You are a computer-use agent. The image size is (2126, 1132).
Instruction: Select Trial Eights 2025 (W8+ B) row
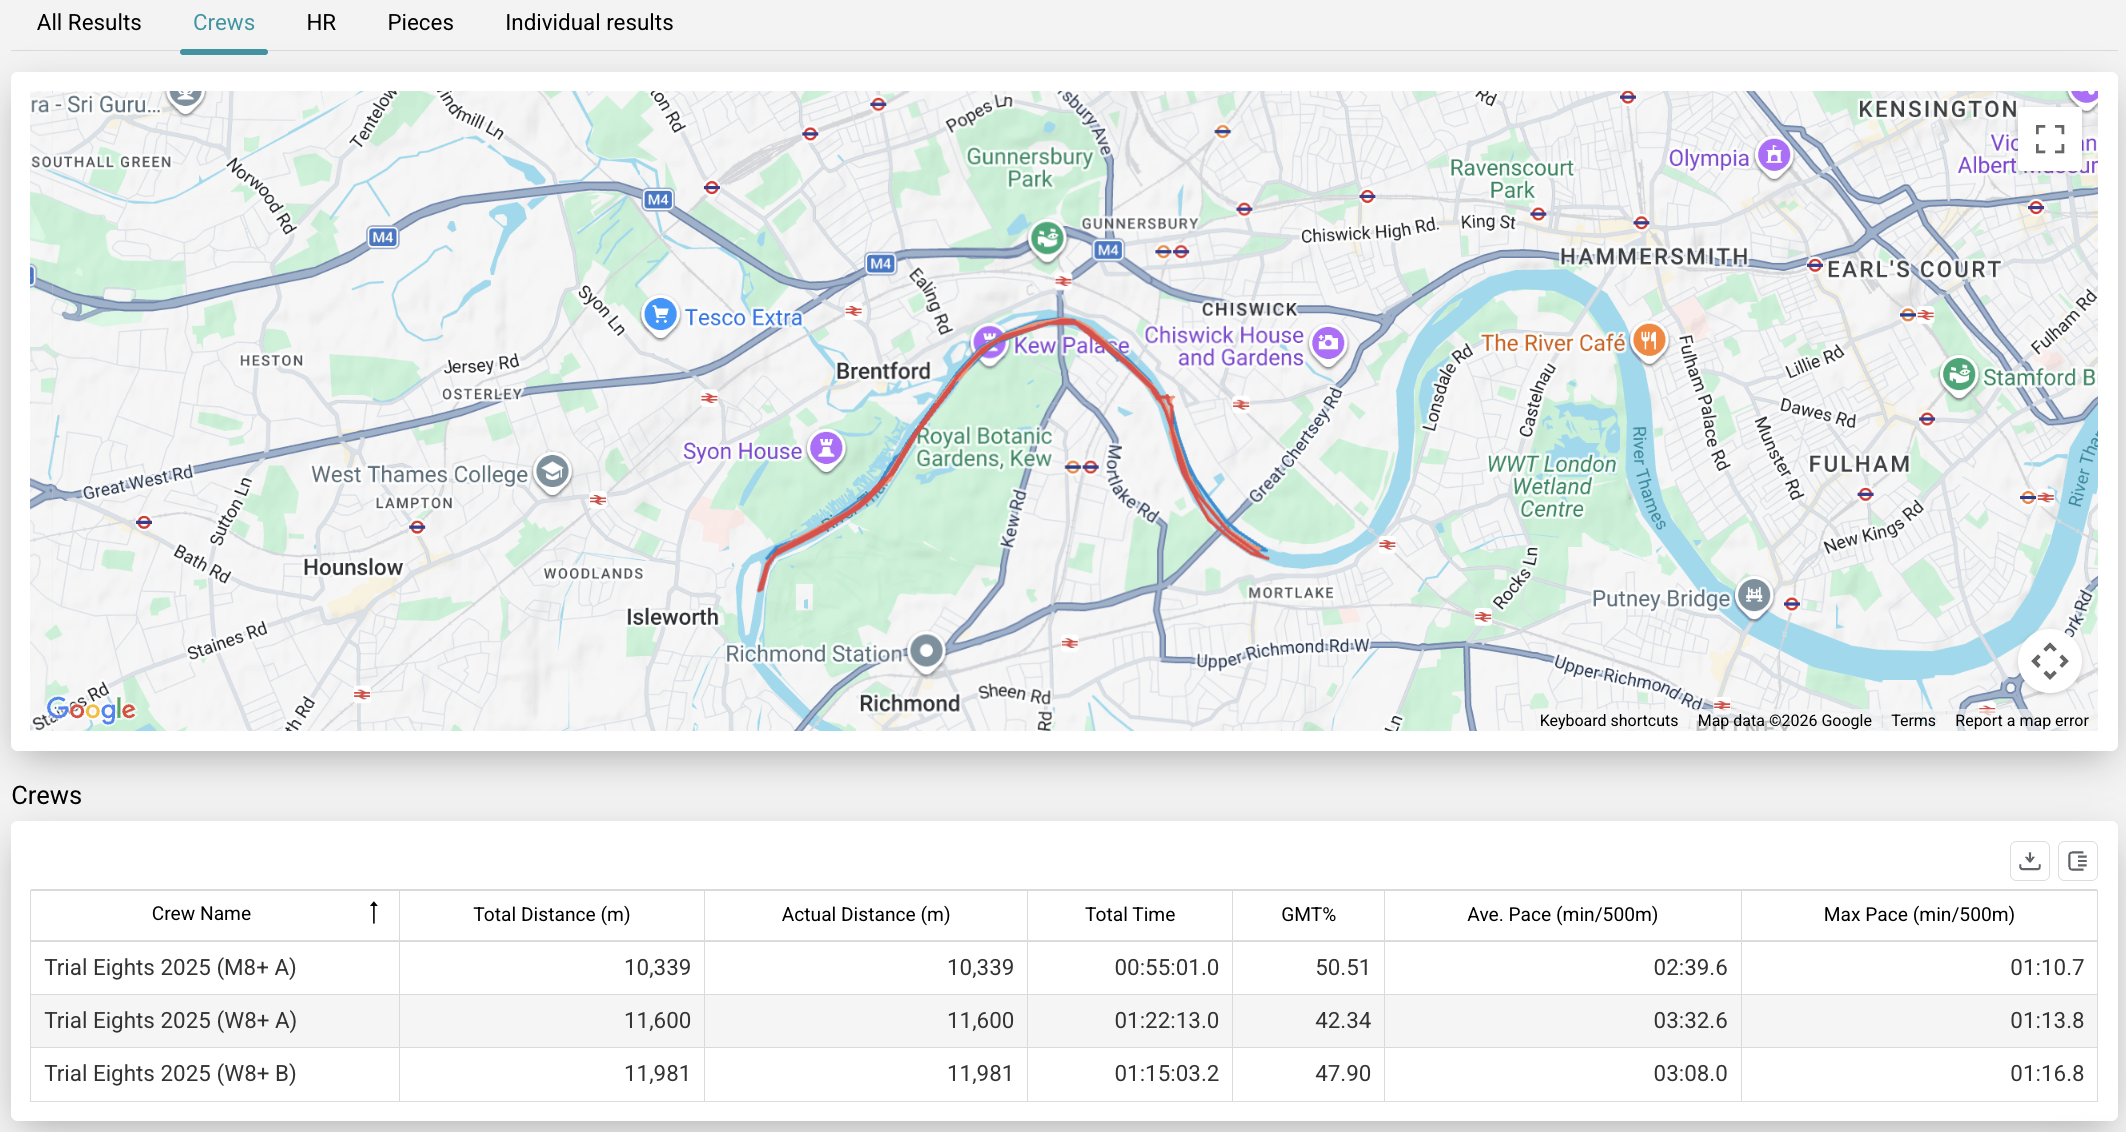click(1064, 1073)
